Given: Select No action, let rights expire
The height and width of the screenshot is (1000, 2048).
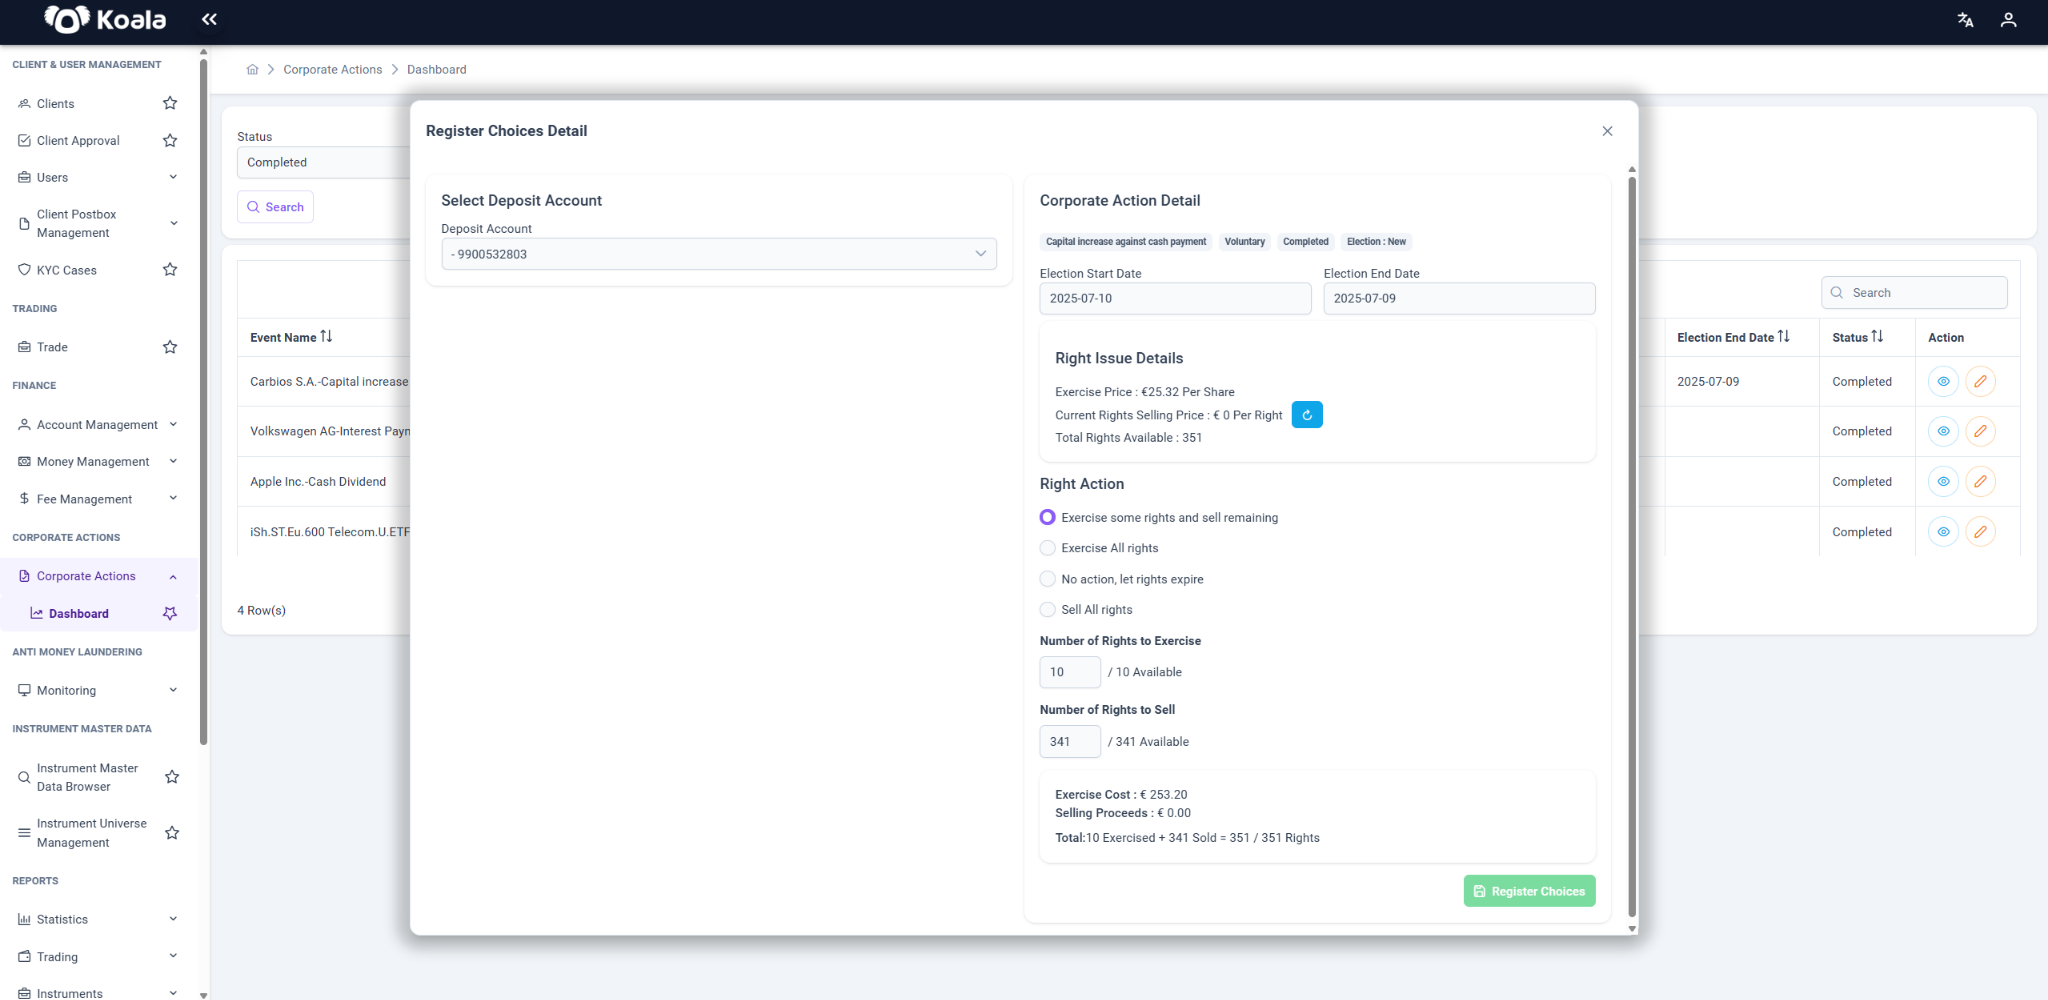Looking at the screenshot, I should pyautogui.click(x=1047, y=579).
